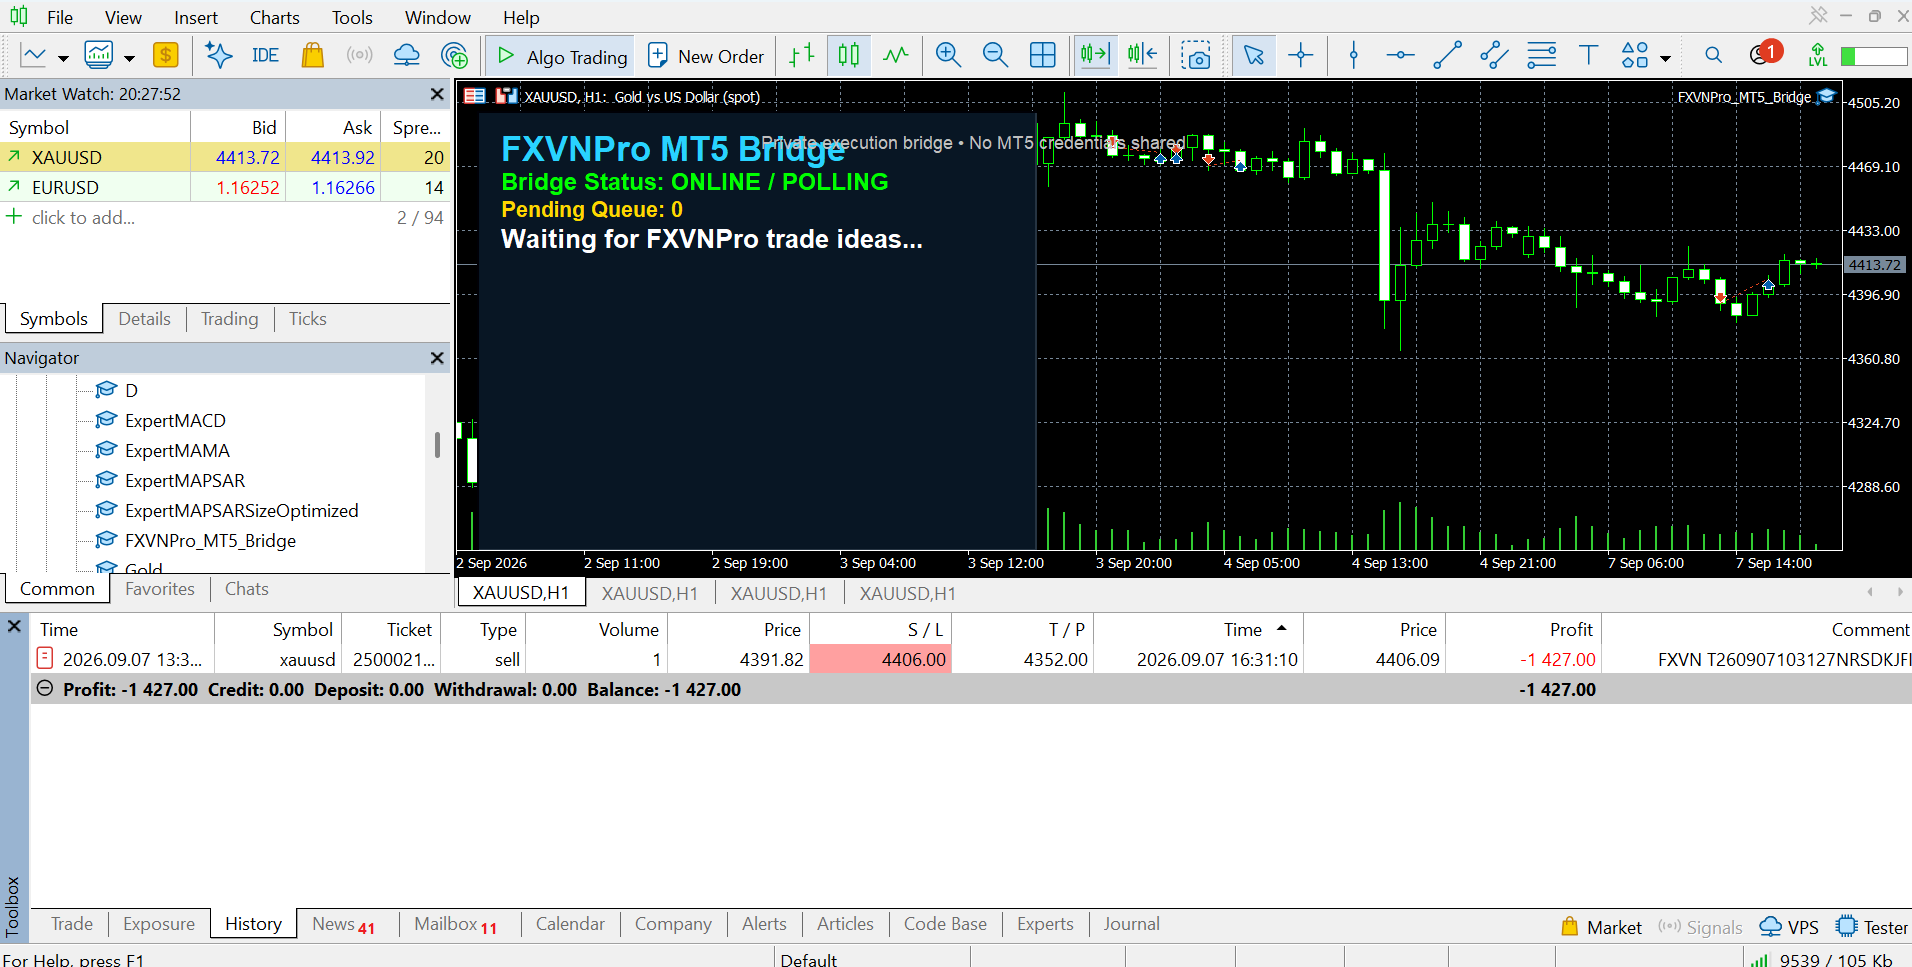
Task: Tile chart windows with grid icon
Action: [x=1043, y=55]
